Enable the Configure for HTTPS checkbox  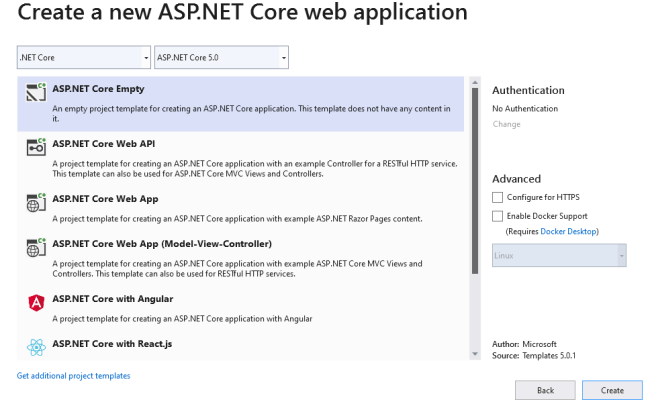[x=497, y=197]
